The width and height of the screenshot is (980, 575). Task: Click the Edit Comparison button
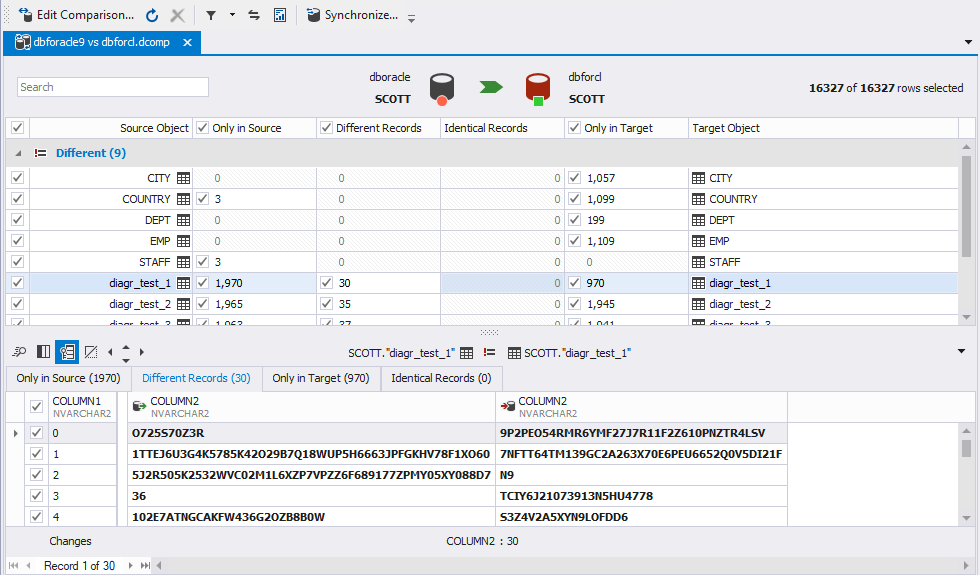76,15
